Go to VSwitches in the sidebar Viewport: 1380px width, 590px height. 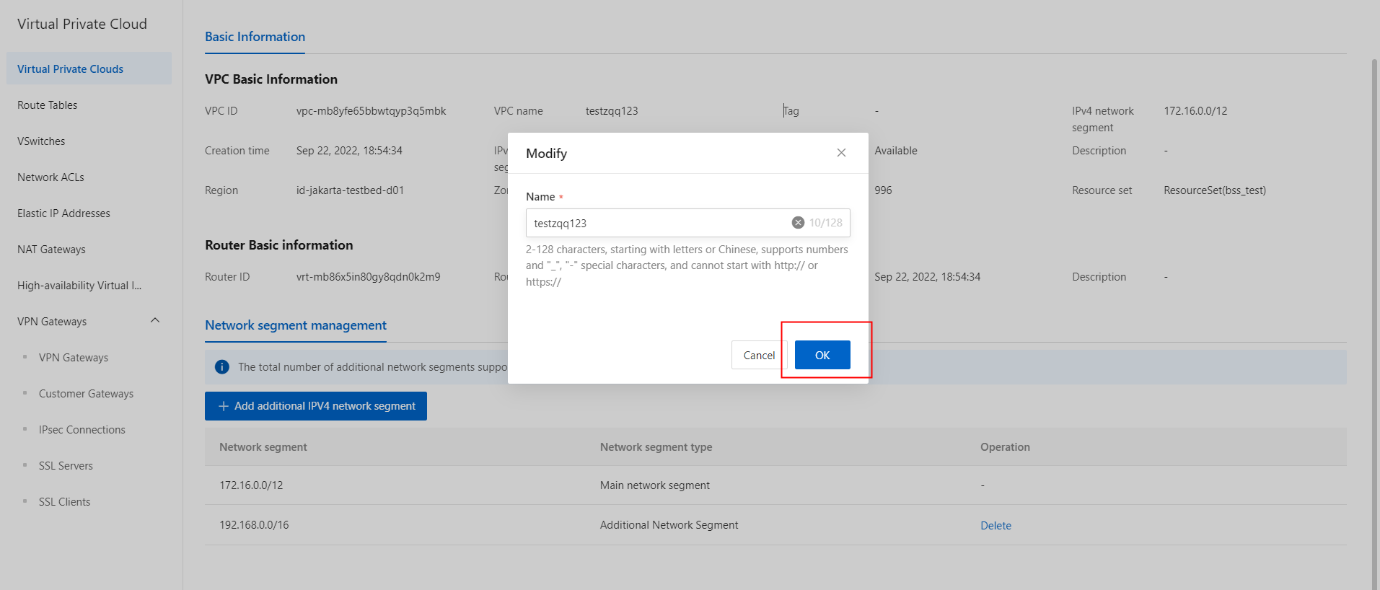[41, 141]
